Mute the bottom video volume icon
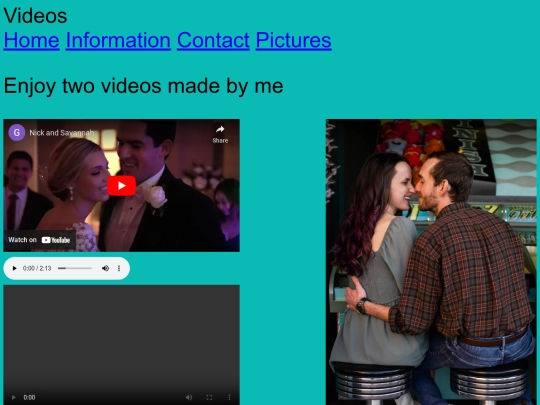540x405 pixels. (x=189, y=397)
